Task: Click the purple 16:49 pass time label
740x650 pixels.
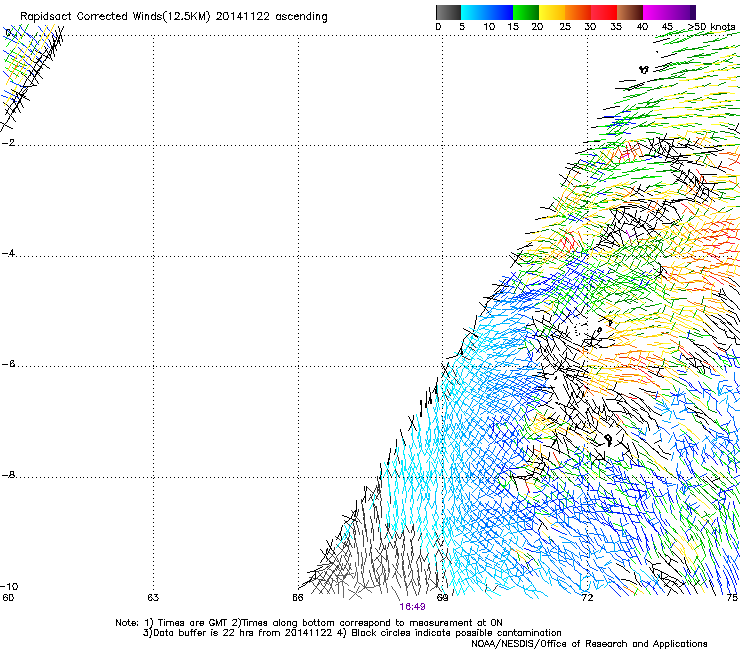Action: point(412,607)
